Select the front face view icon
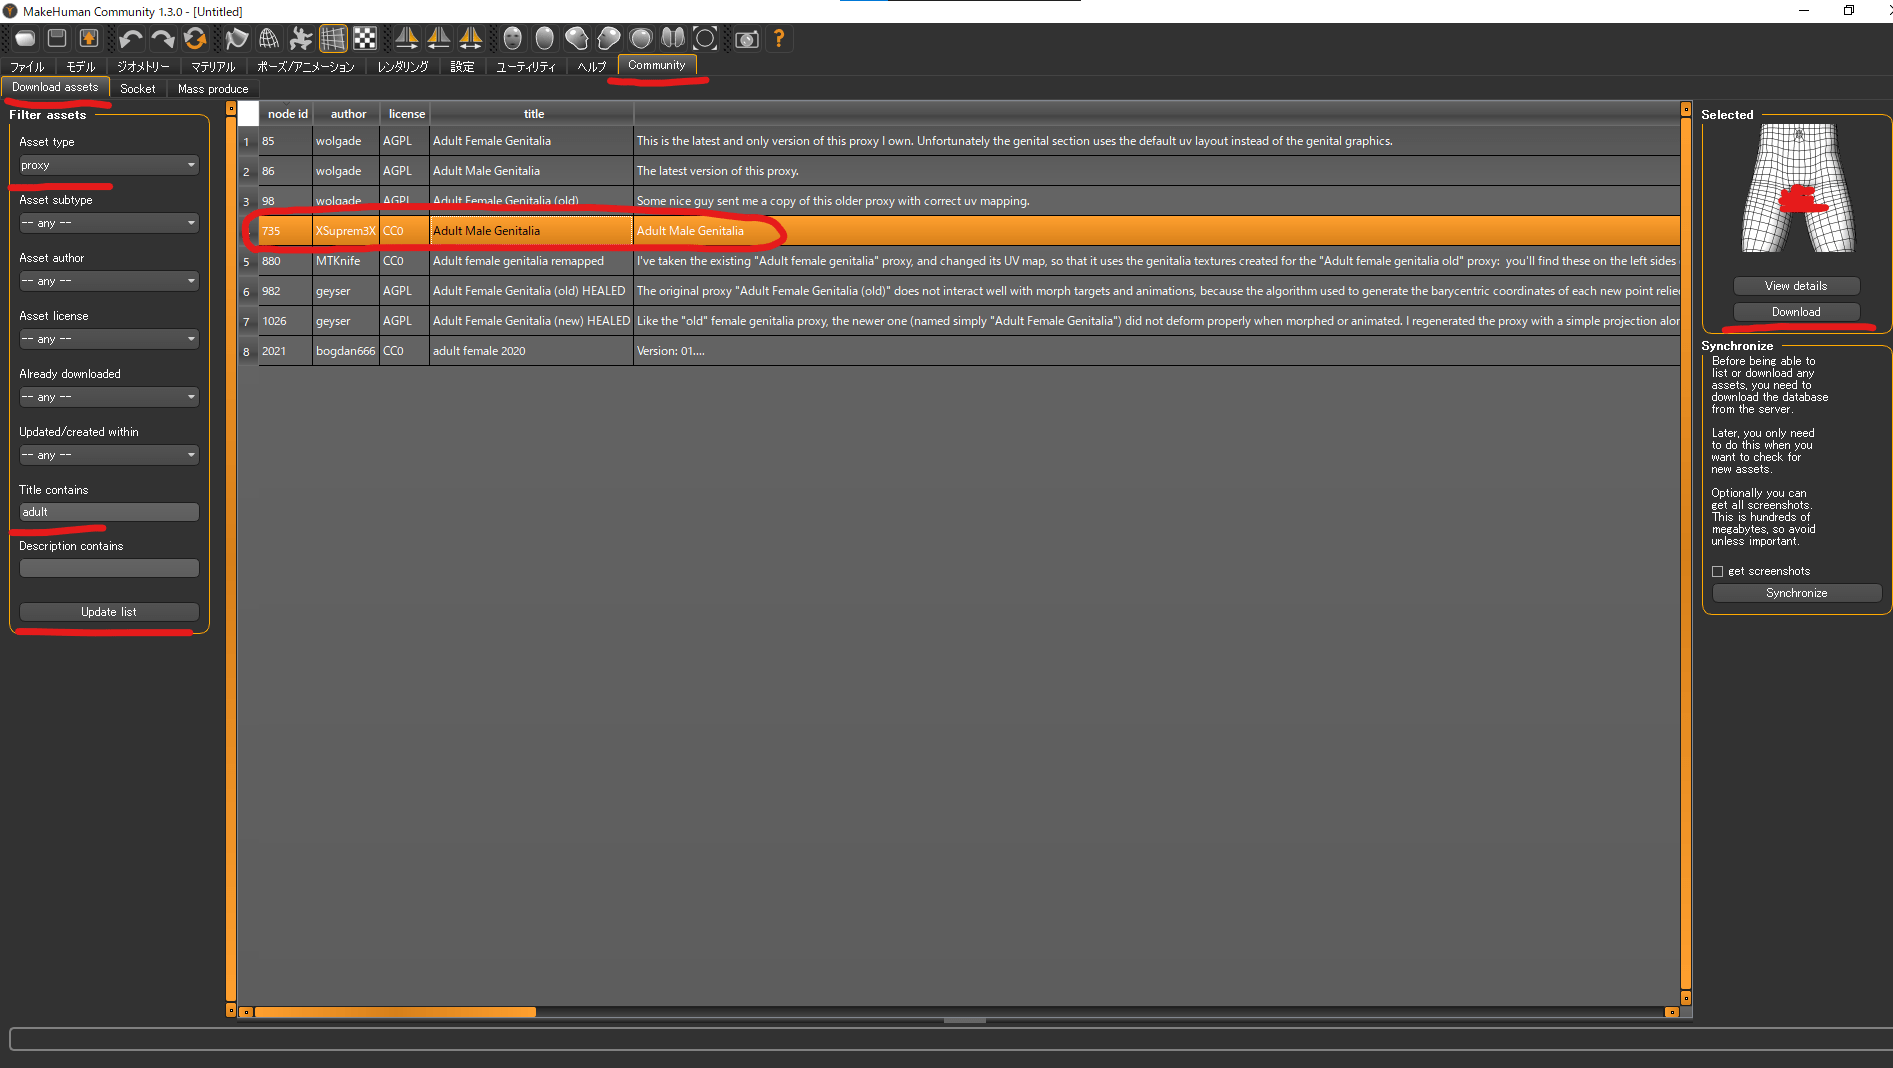This screenshot has height=1068, width=1893. click(512, 39)
